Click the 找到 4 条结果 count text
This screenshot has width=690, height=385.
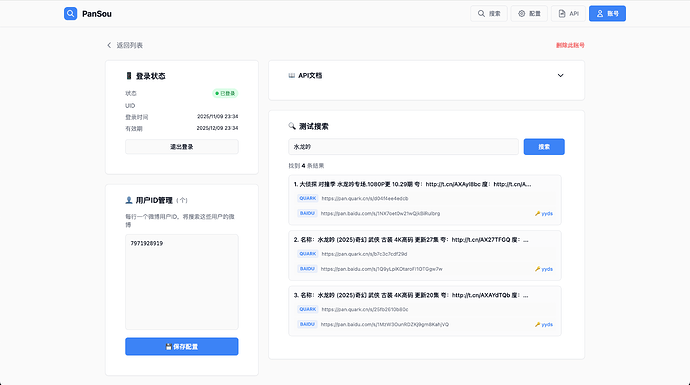pos(306,166)
